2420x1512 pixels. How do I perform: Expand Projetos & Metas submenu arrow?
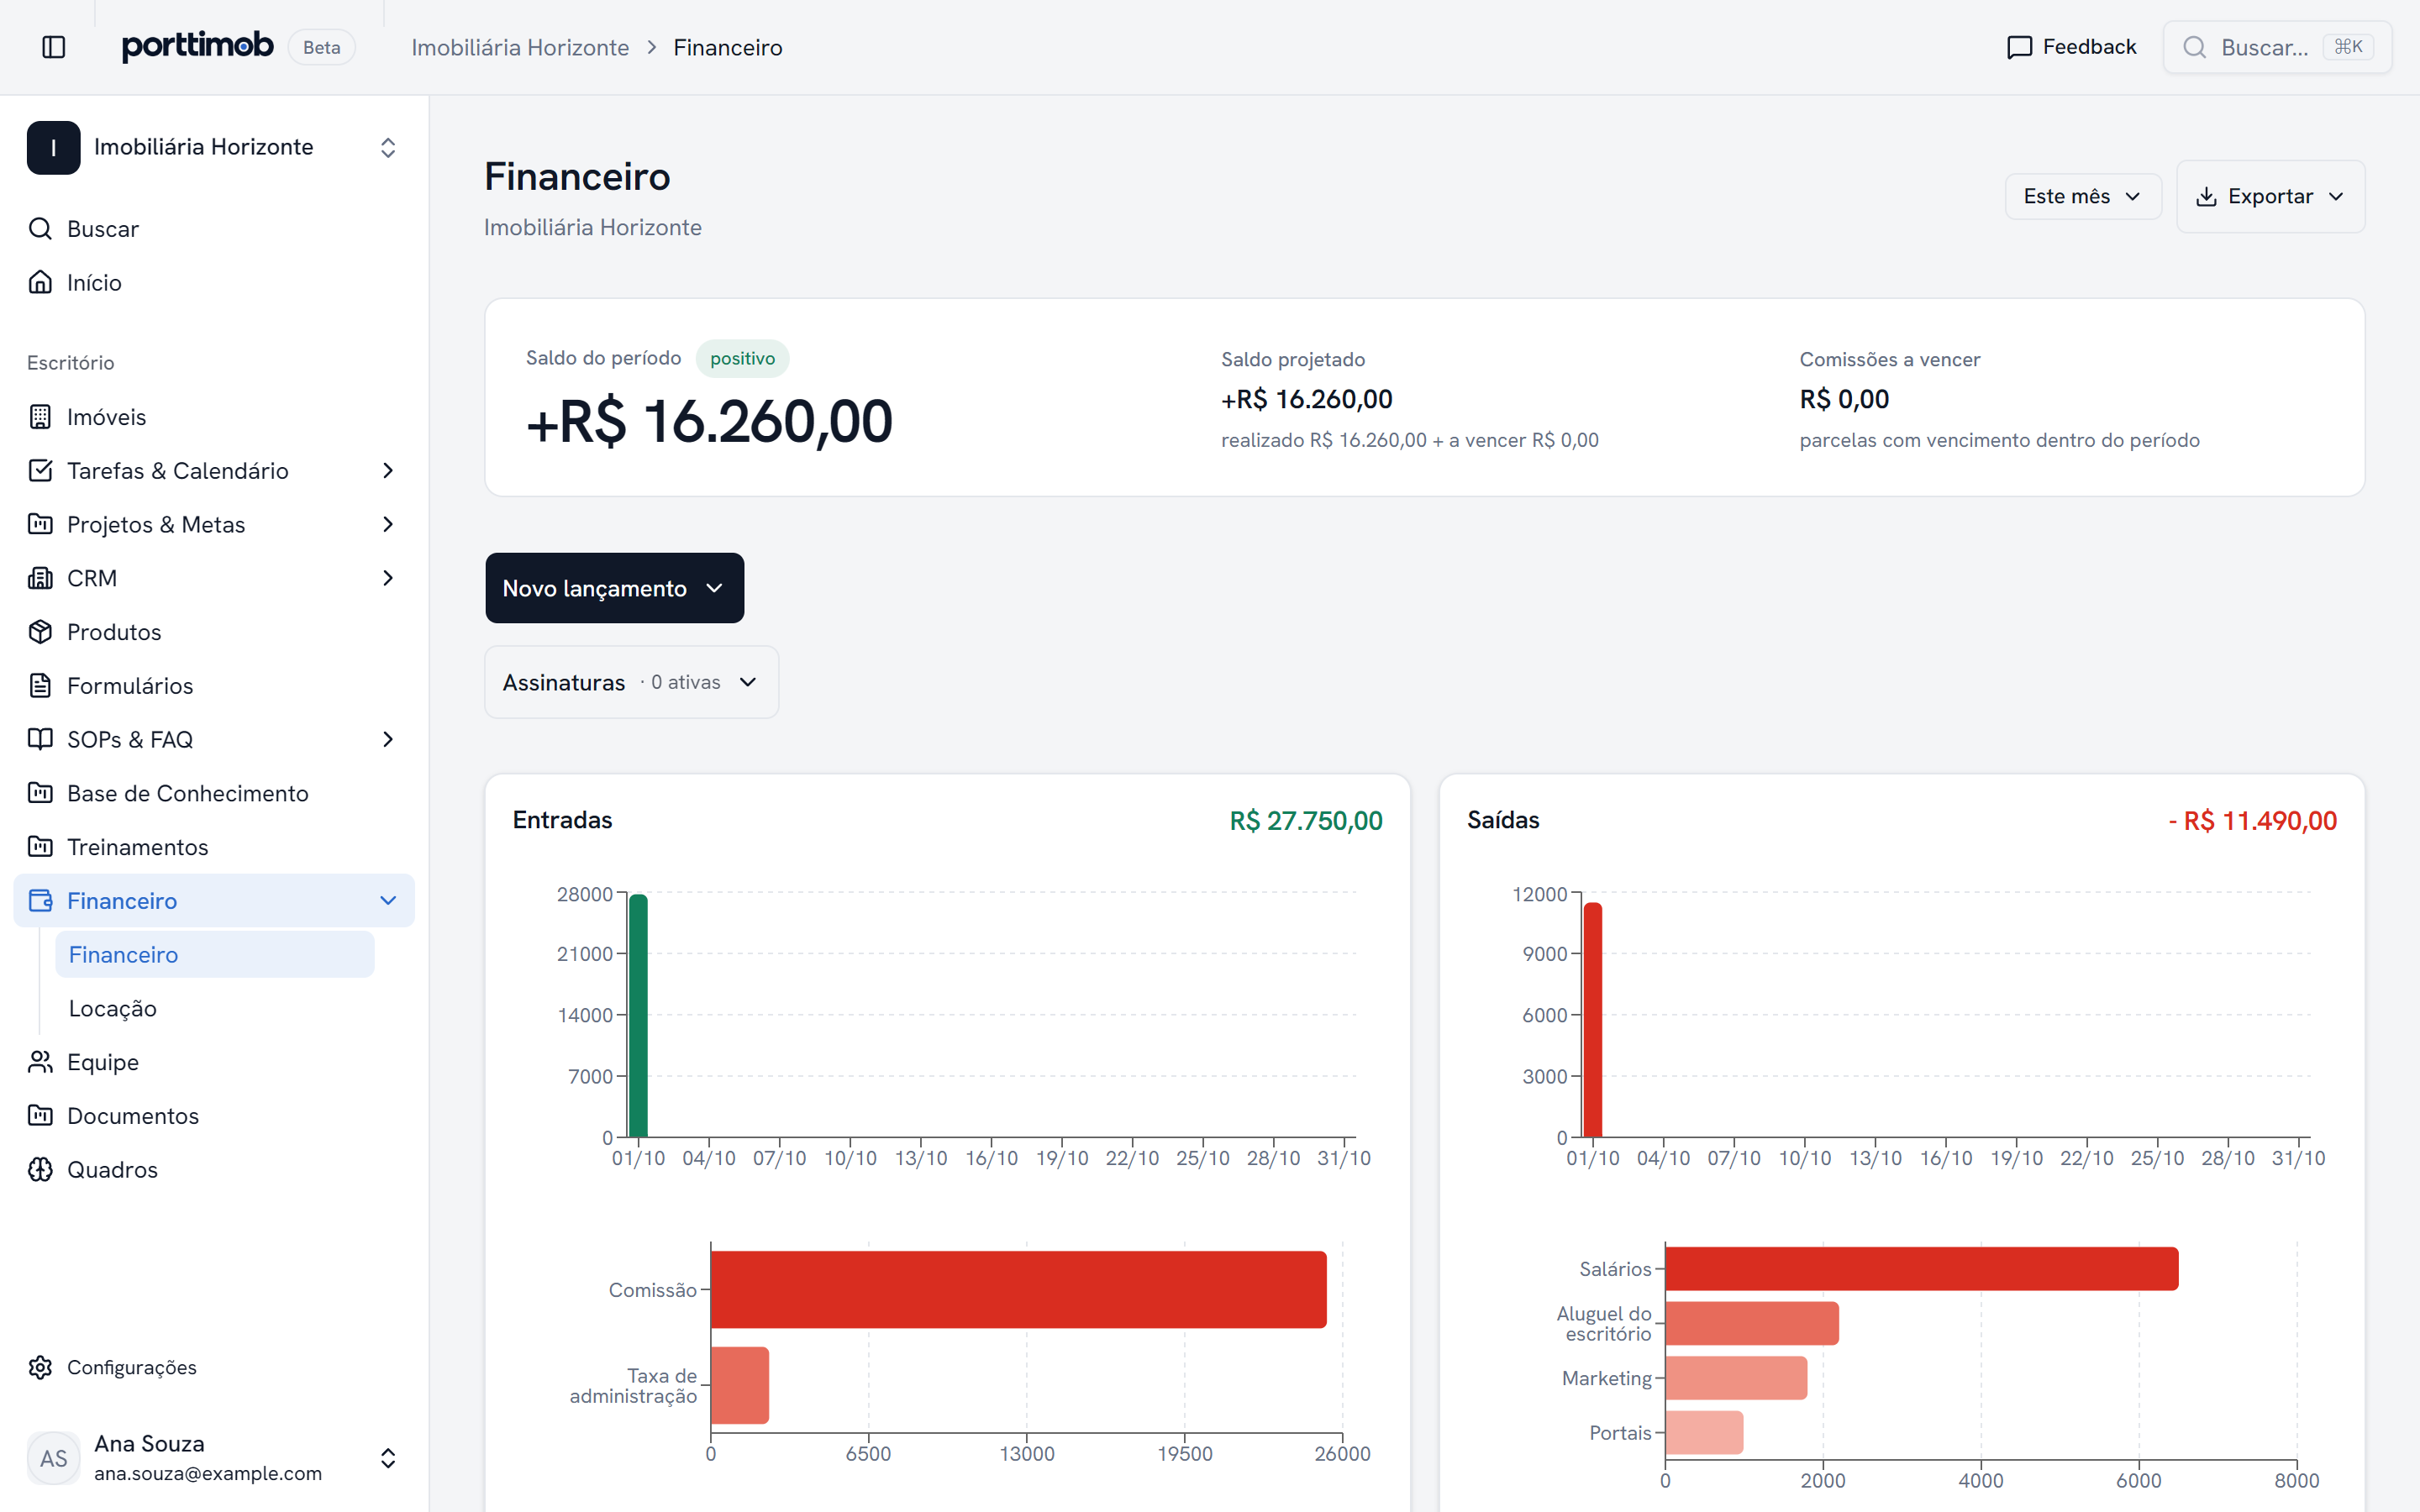click(x=388, y=524)
